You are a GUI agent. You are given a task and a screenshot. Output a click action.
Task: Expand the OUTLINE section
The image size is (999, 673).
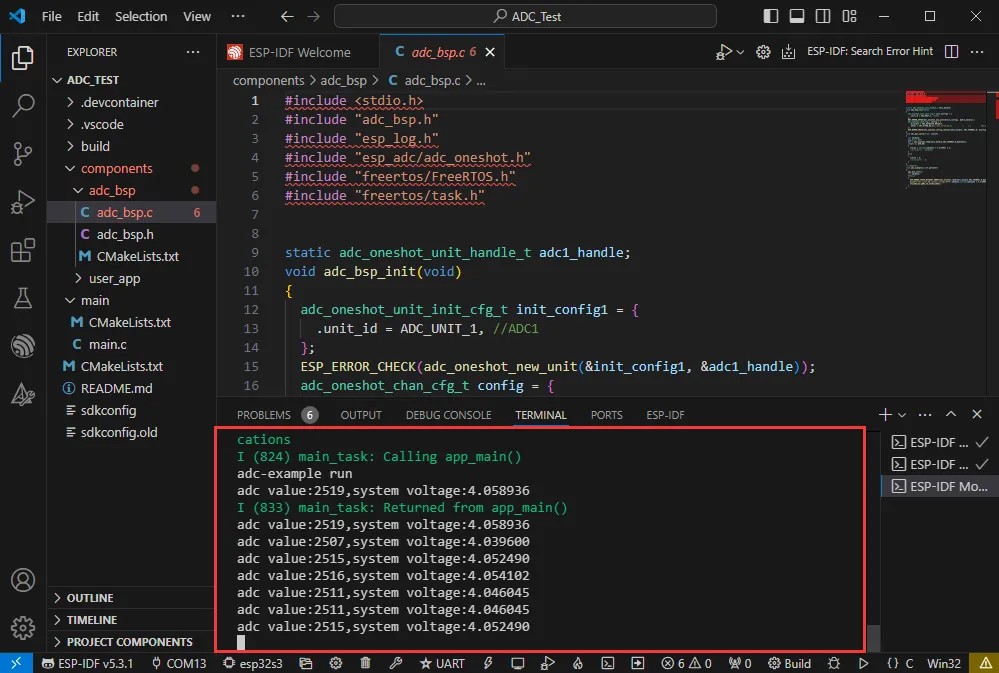pyautogui.click(x=90, y=598)
